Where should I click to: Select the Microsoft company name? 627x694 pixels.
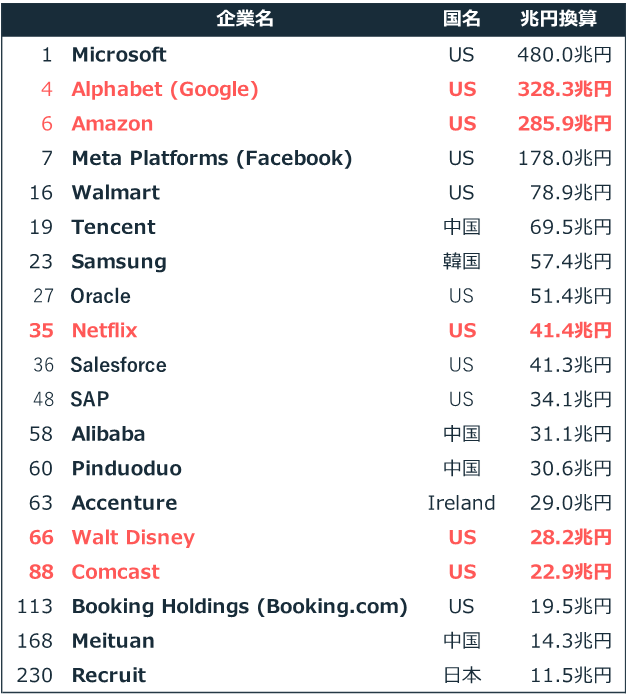coord(119,55)
